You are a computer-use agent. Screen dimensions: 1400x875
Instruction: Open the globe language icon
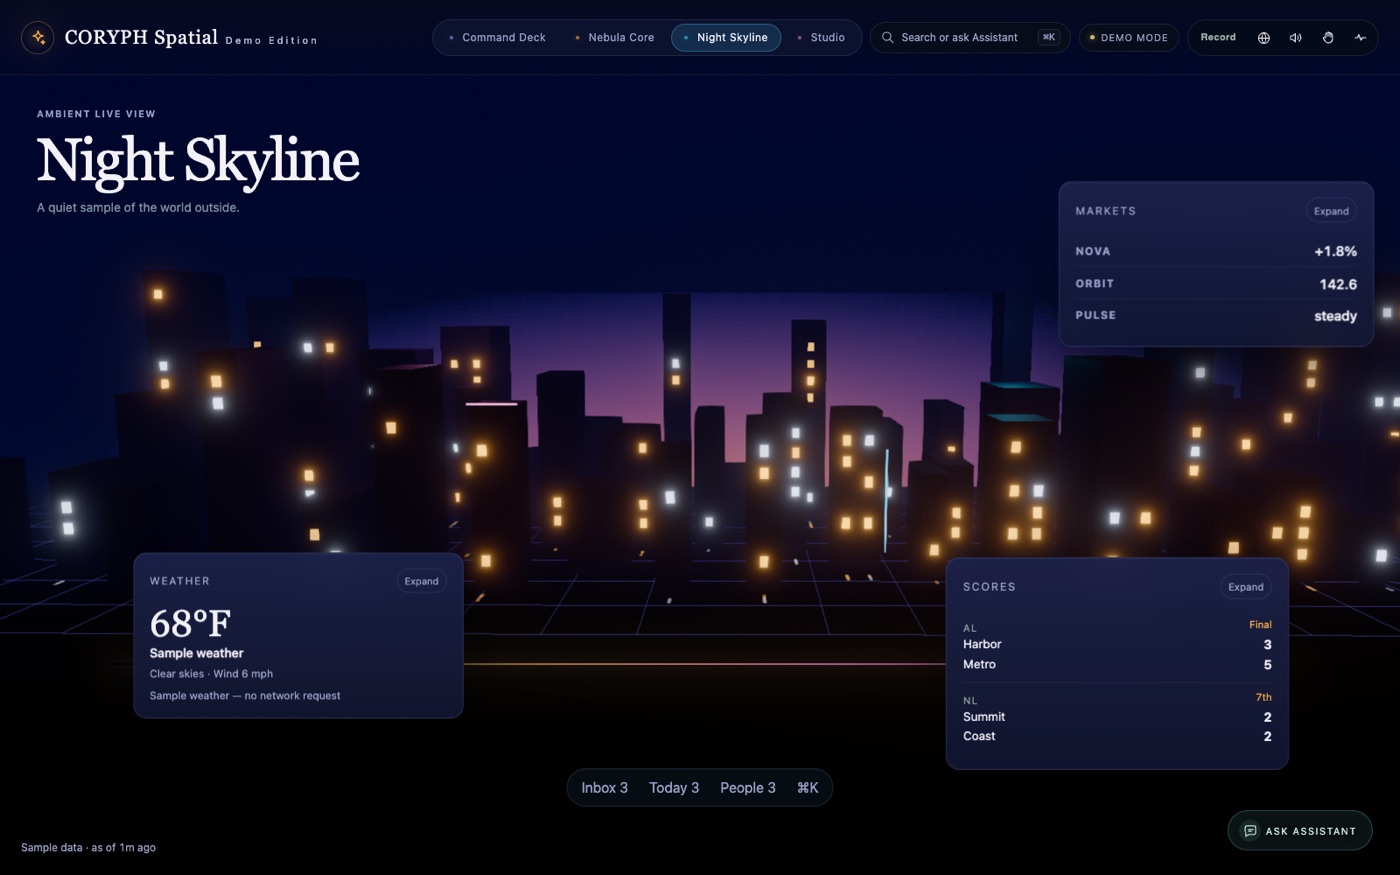1264,38
